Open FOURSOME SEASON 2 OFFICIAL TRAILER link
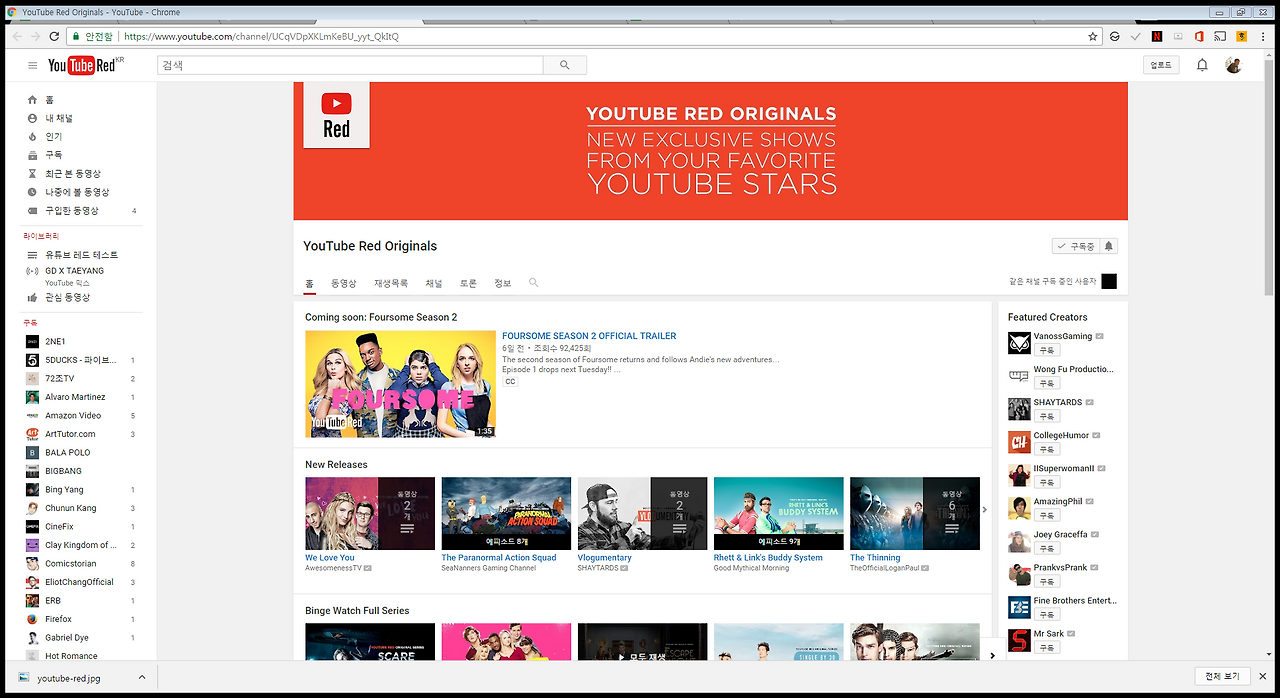Screen dimensions: 1280x698 click(589, 336)
